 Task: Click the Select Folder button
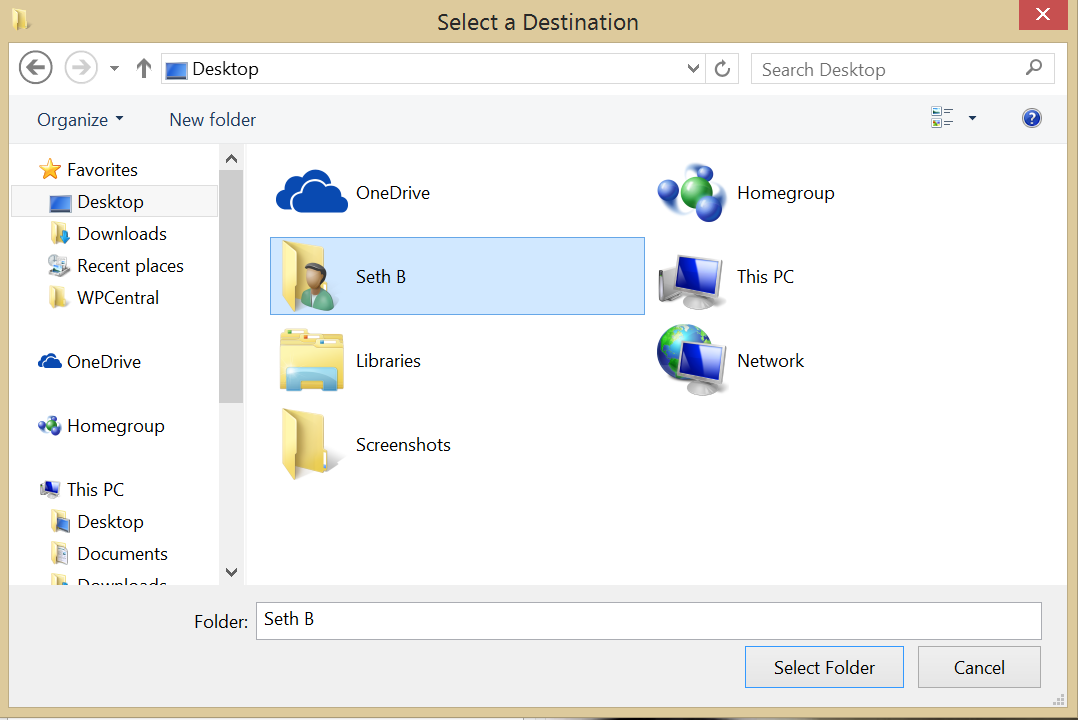pos(824,667)
